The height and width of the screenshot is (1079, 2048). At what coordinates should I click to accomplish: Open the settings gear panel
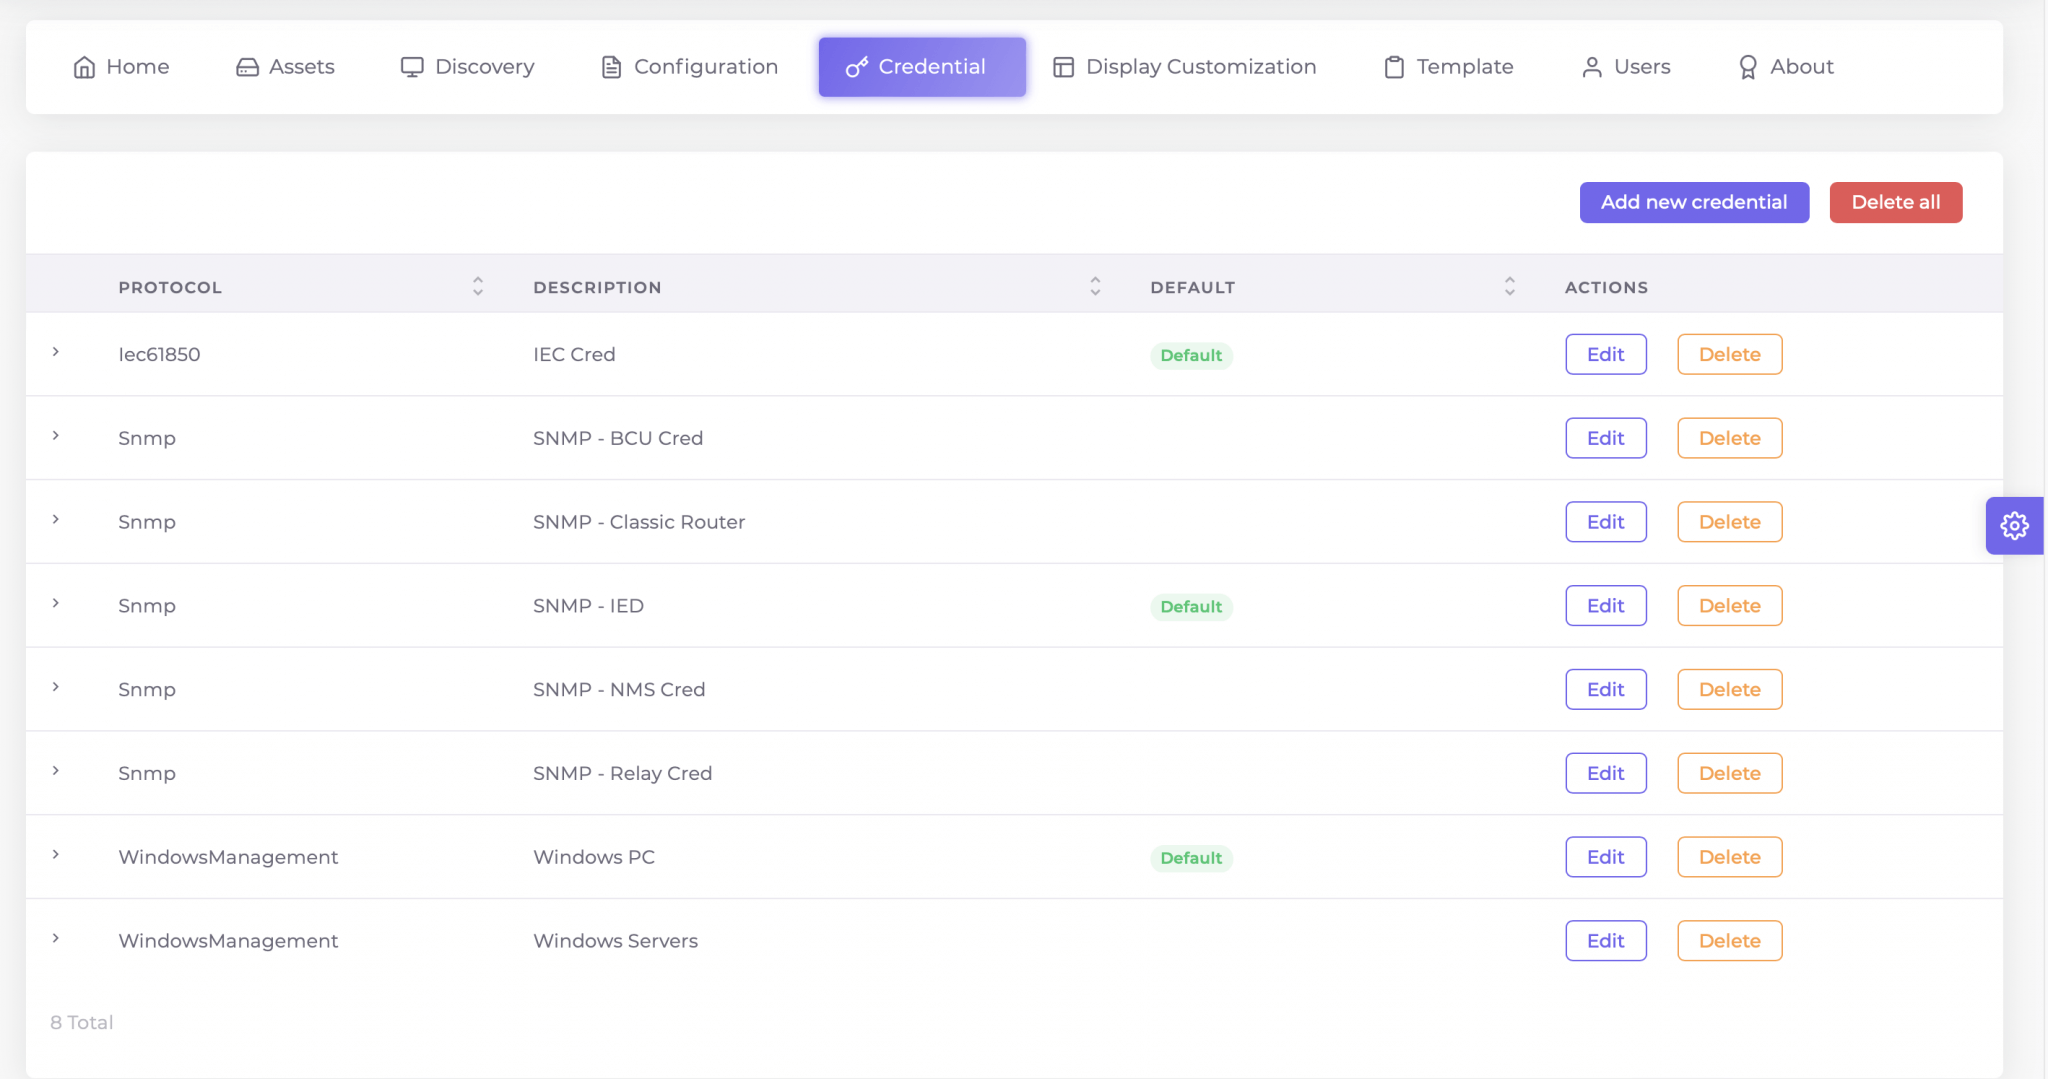tap(2014, 526)
